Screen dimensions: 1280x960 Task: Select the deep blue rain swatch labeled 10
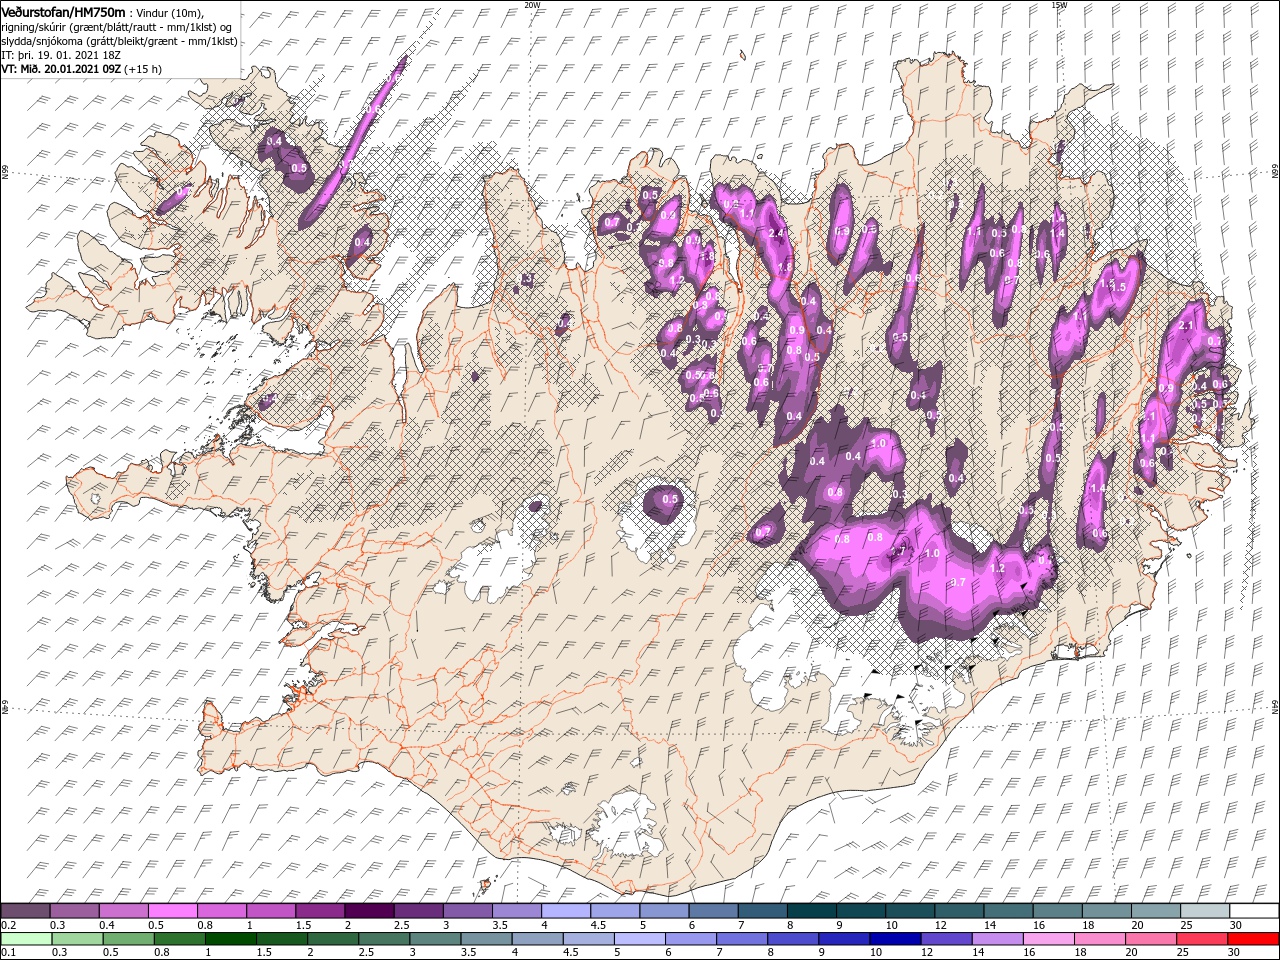tap(893, 939)
